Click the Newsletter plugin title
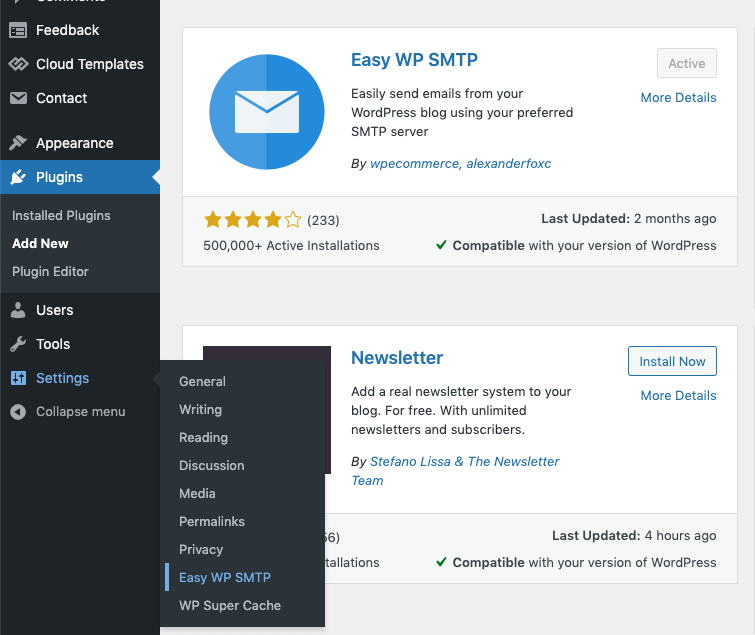Image resolution: width=755 pixels, height=635 pixels. [x=397, y=358]
